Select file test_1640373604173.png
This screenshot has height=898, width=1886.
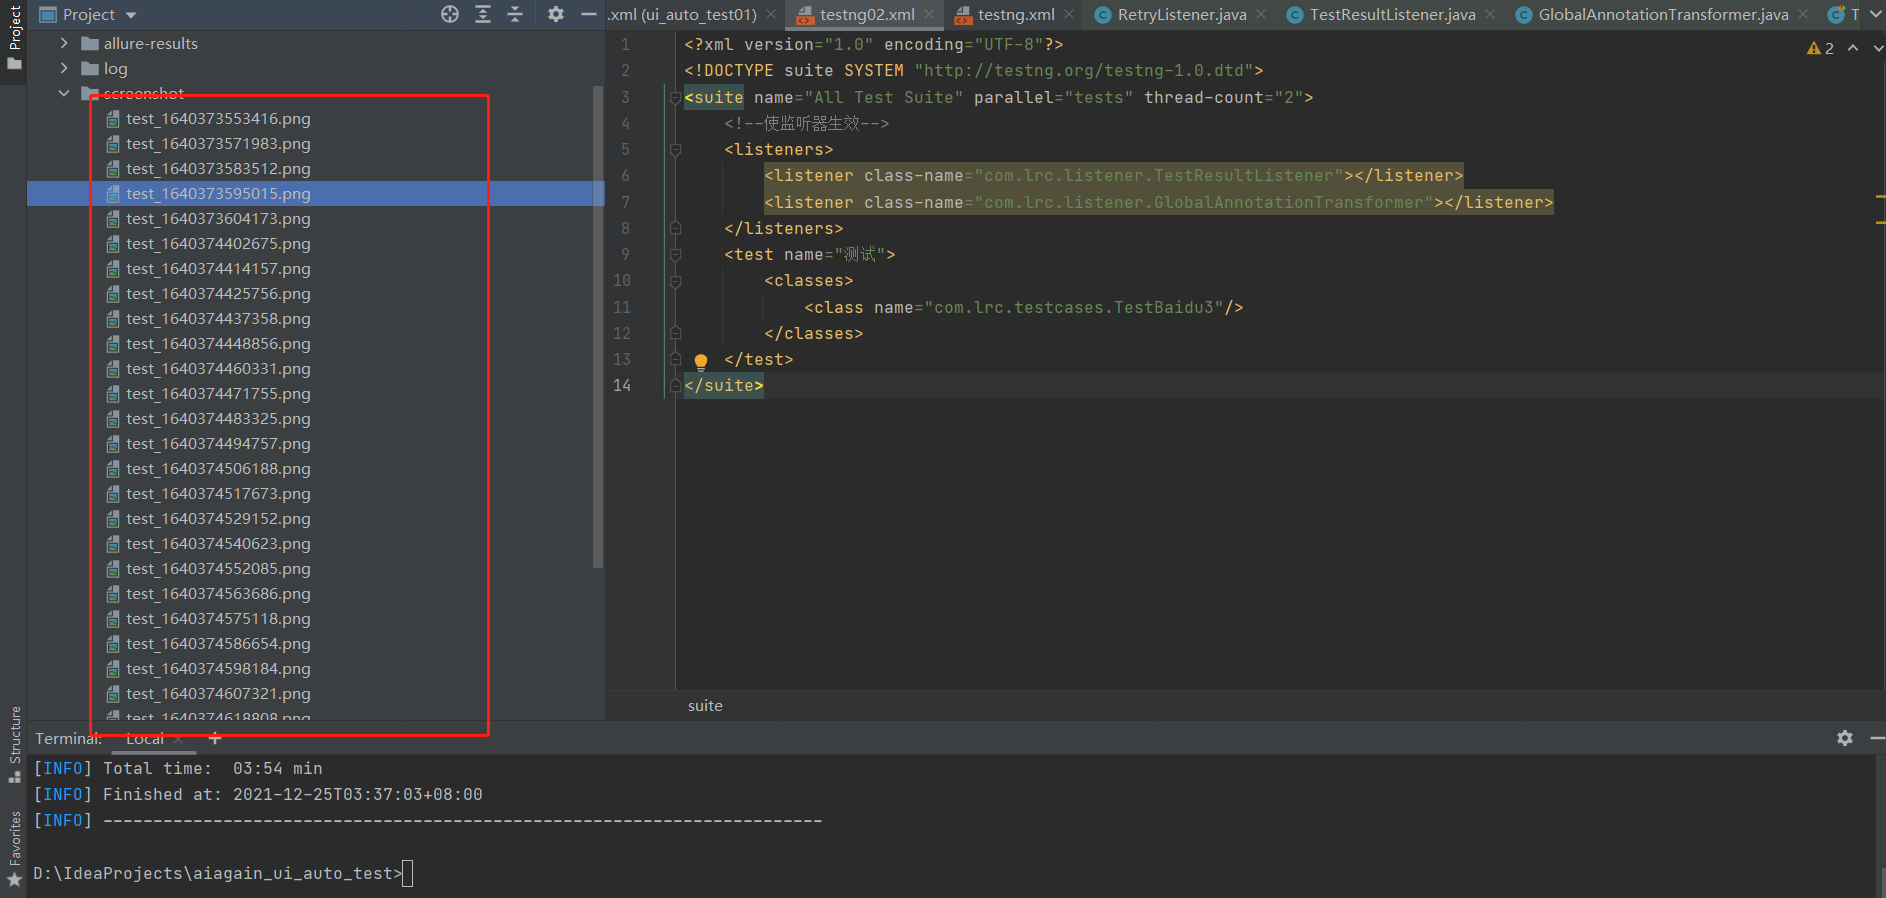coord(218,218)
